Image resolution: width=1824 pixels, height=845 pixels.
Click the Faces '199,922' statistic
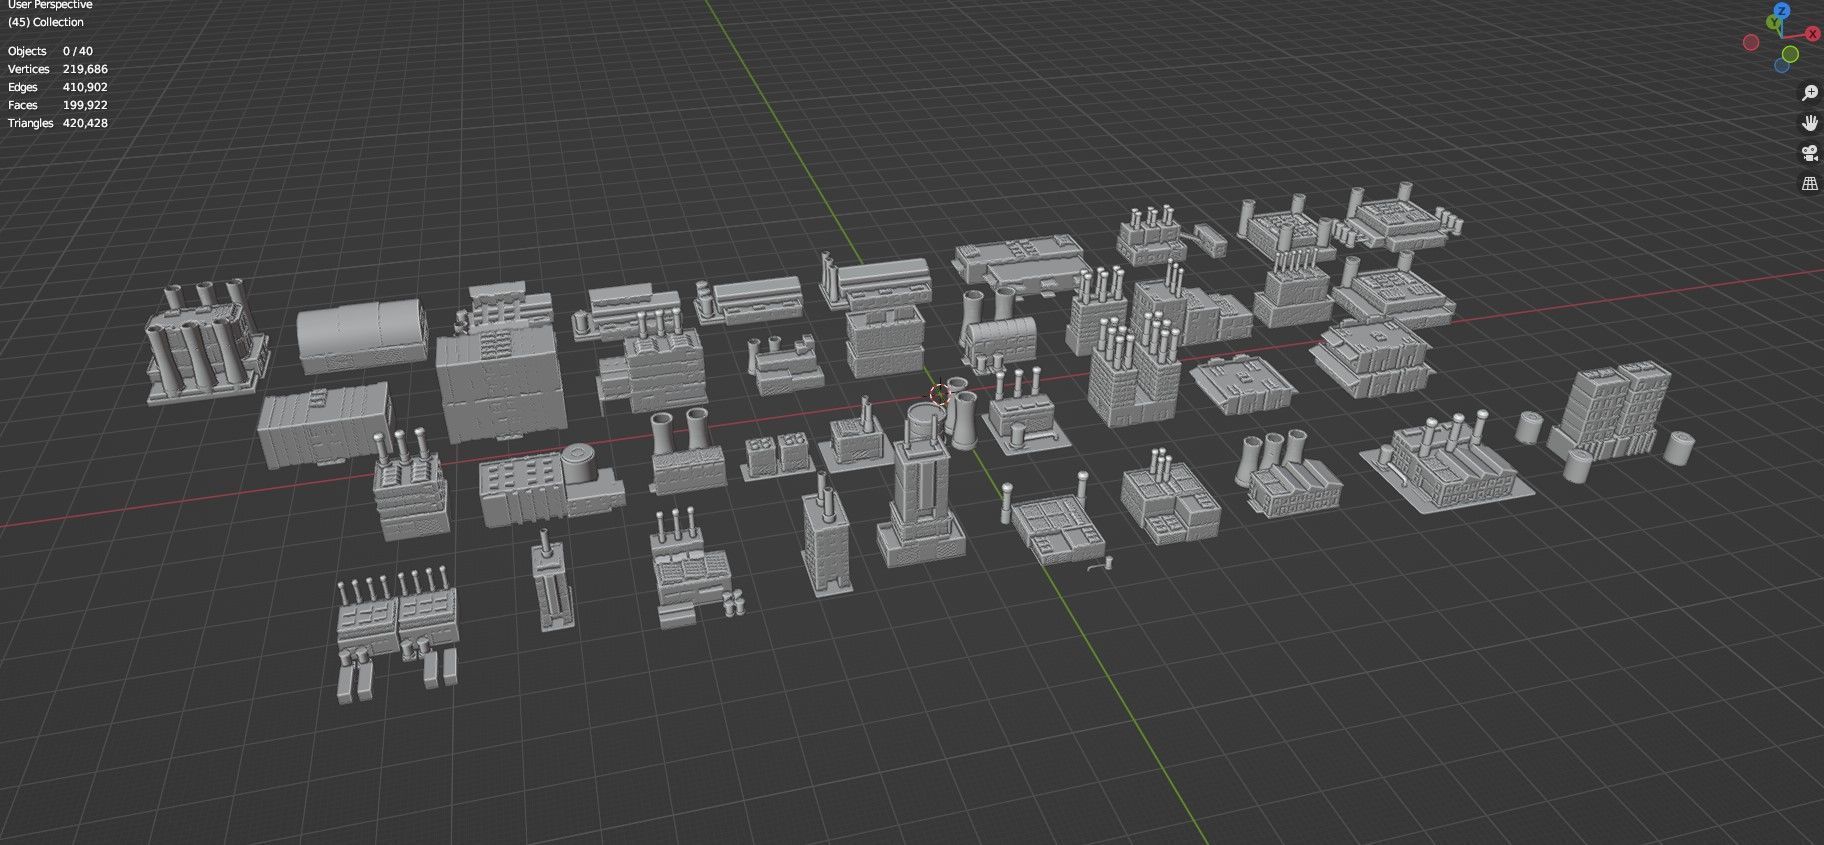[85, 105]
